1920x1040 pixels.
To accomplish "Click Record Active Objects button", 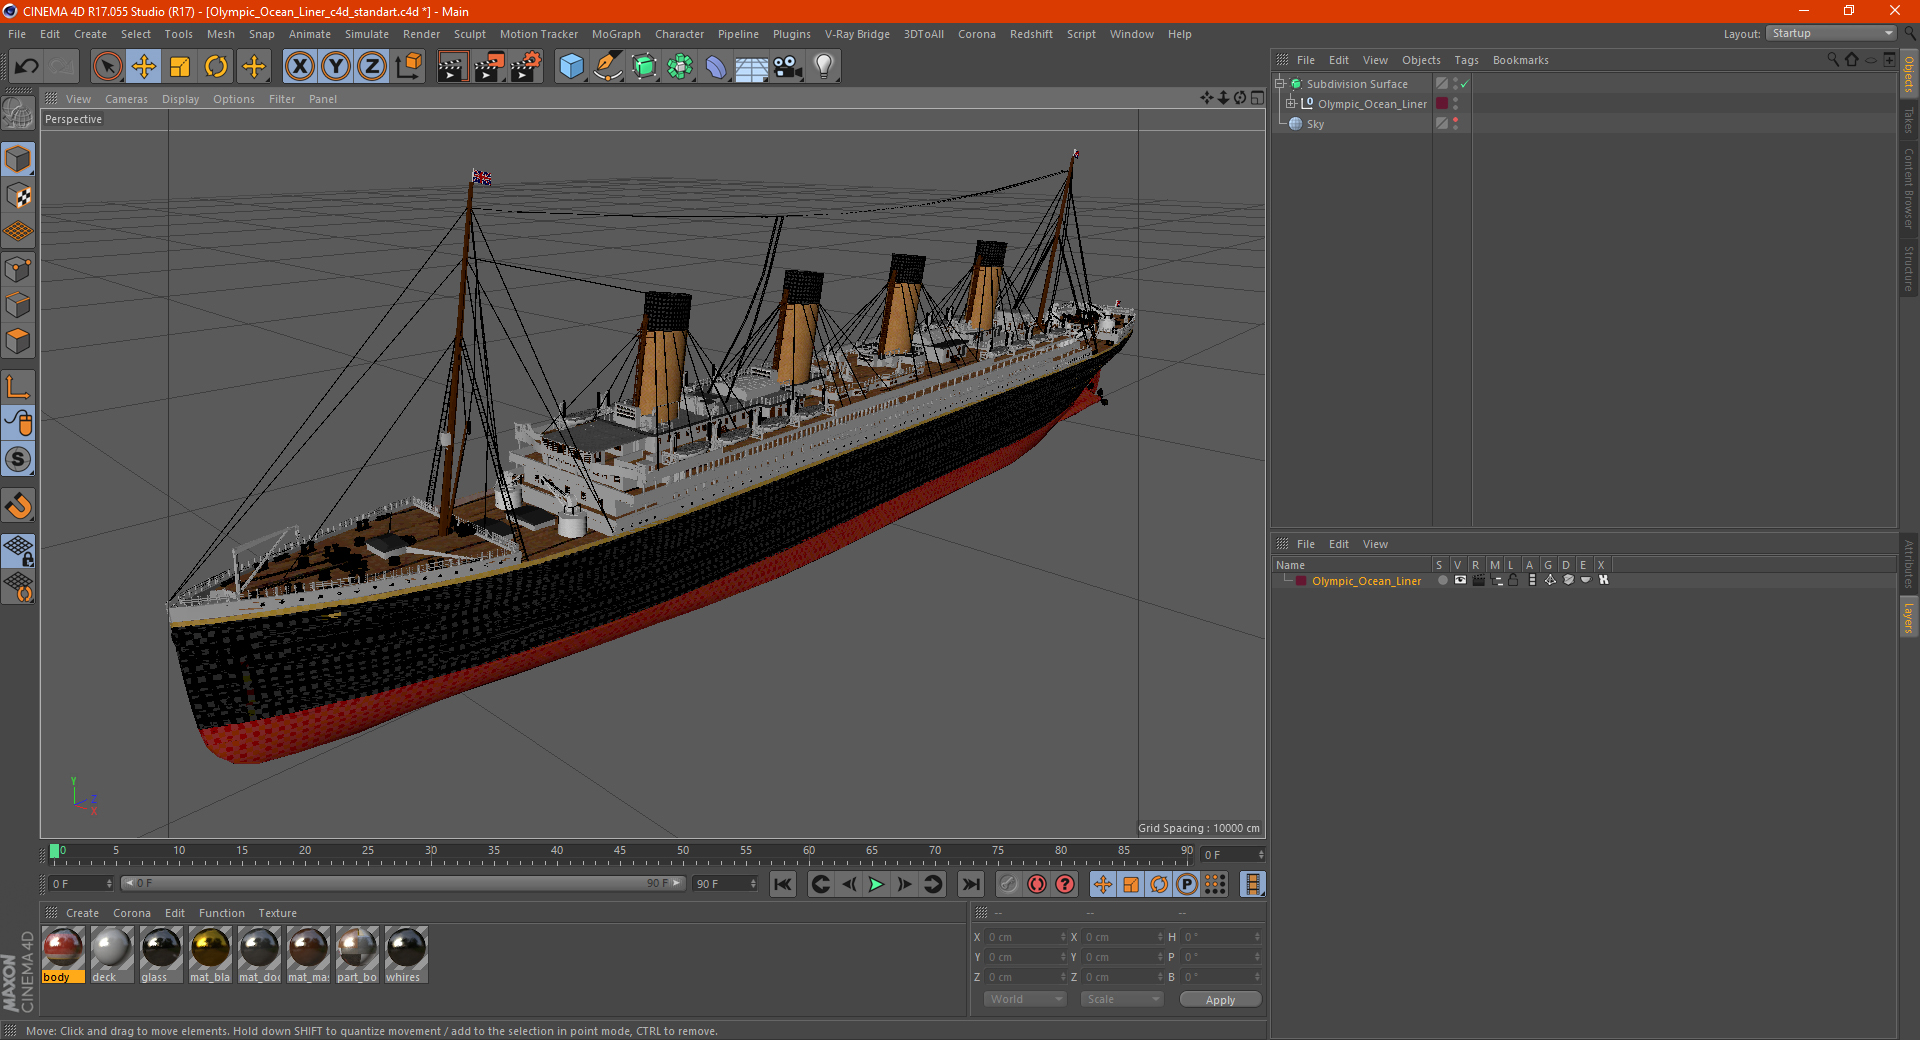I will click(x=1009, y=884).
